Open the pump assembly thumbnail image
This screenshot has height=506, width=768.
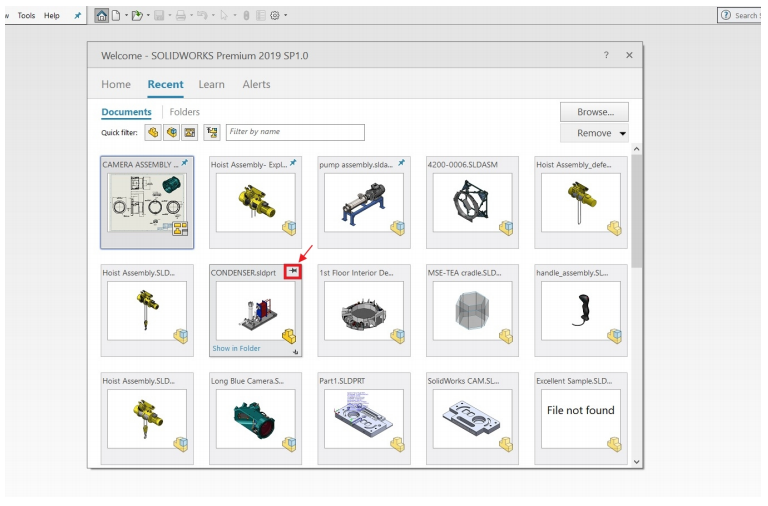364,202
